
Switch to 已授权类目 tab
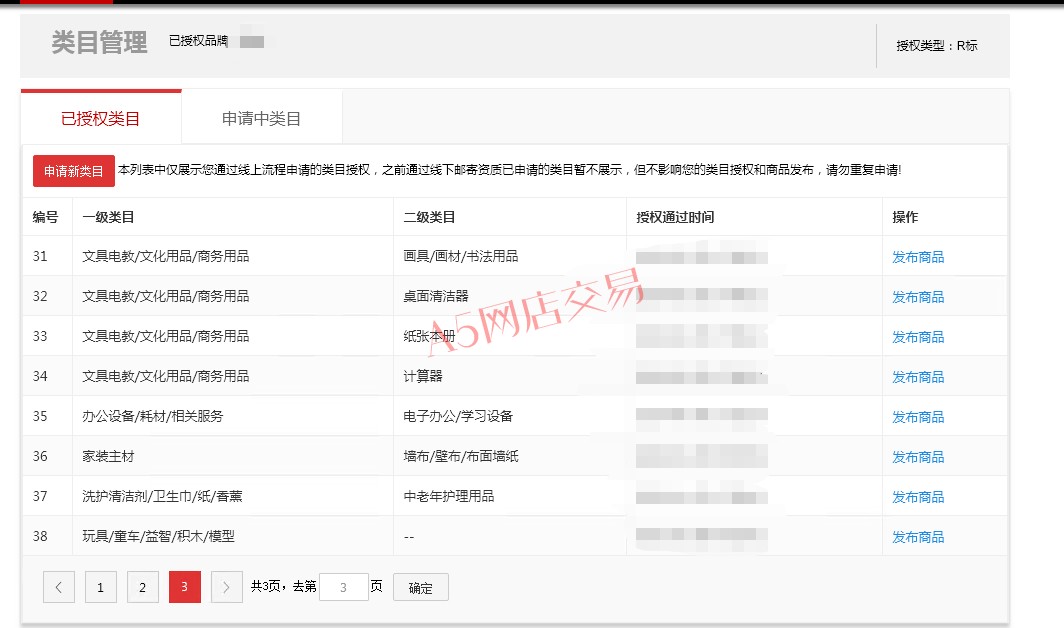coord(101,119)
